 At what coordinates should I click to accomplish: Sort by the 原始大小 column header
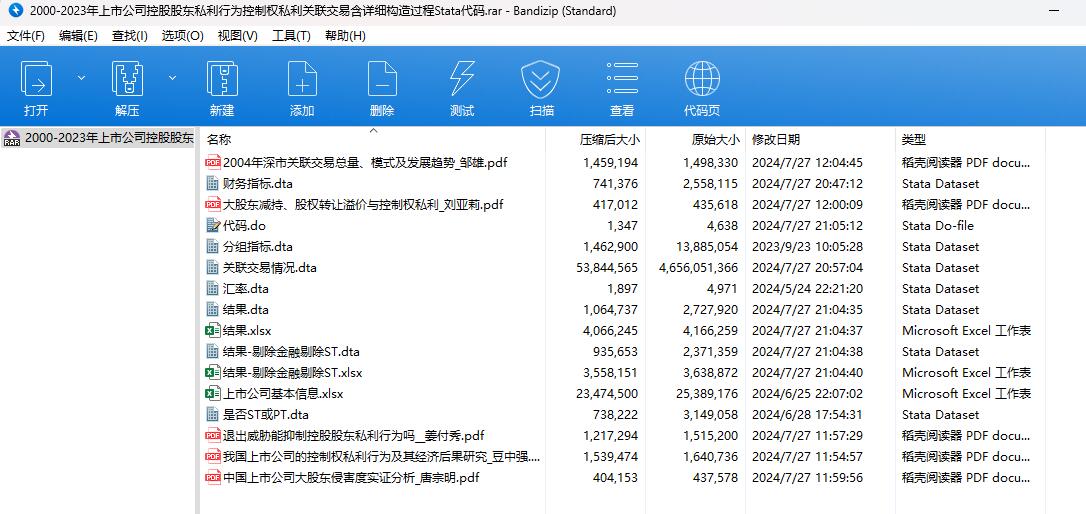pos(715,140)
